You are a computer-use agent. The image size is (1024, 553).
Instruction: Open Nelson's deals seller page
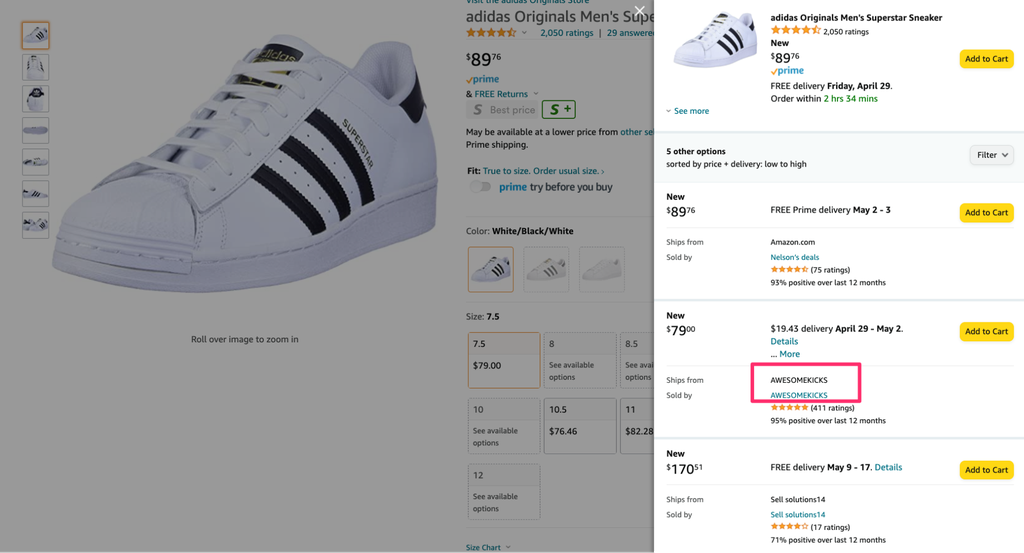click(794, 257)
